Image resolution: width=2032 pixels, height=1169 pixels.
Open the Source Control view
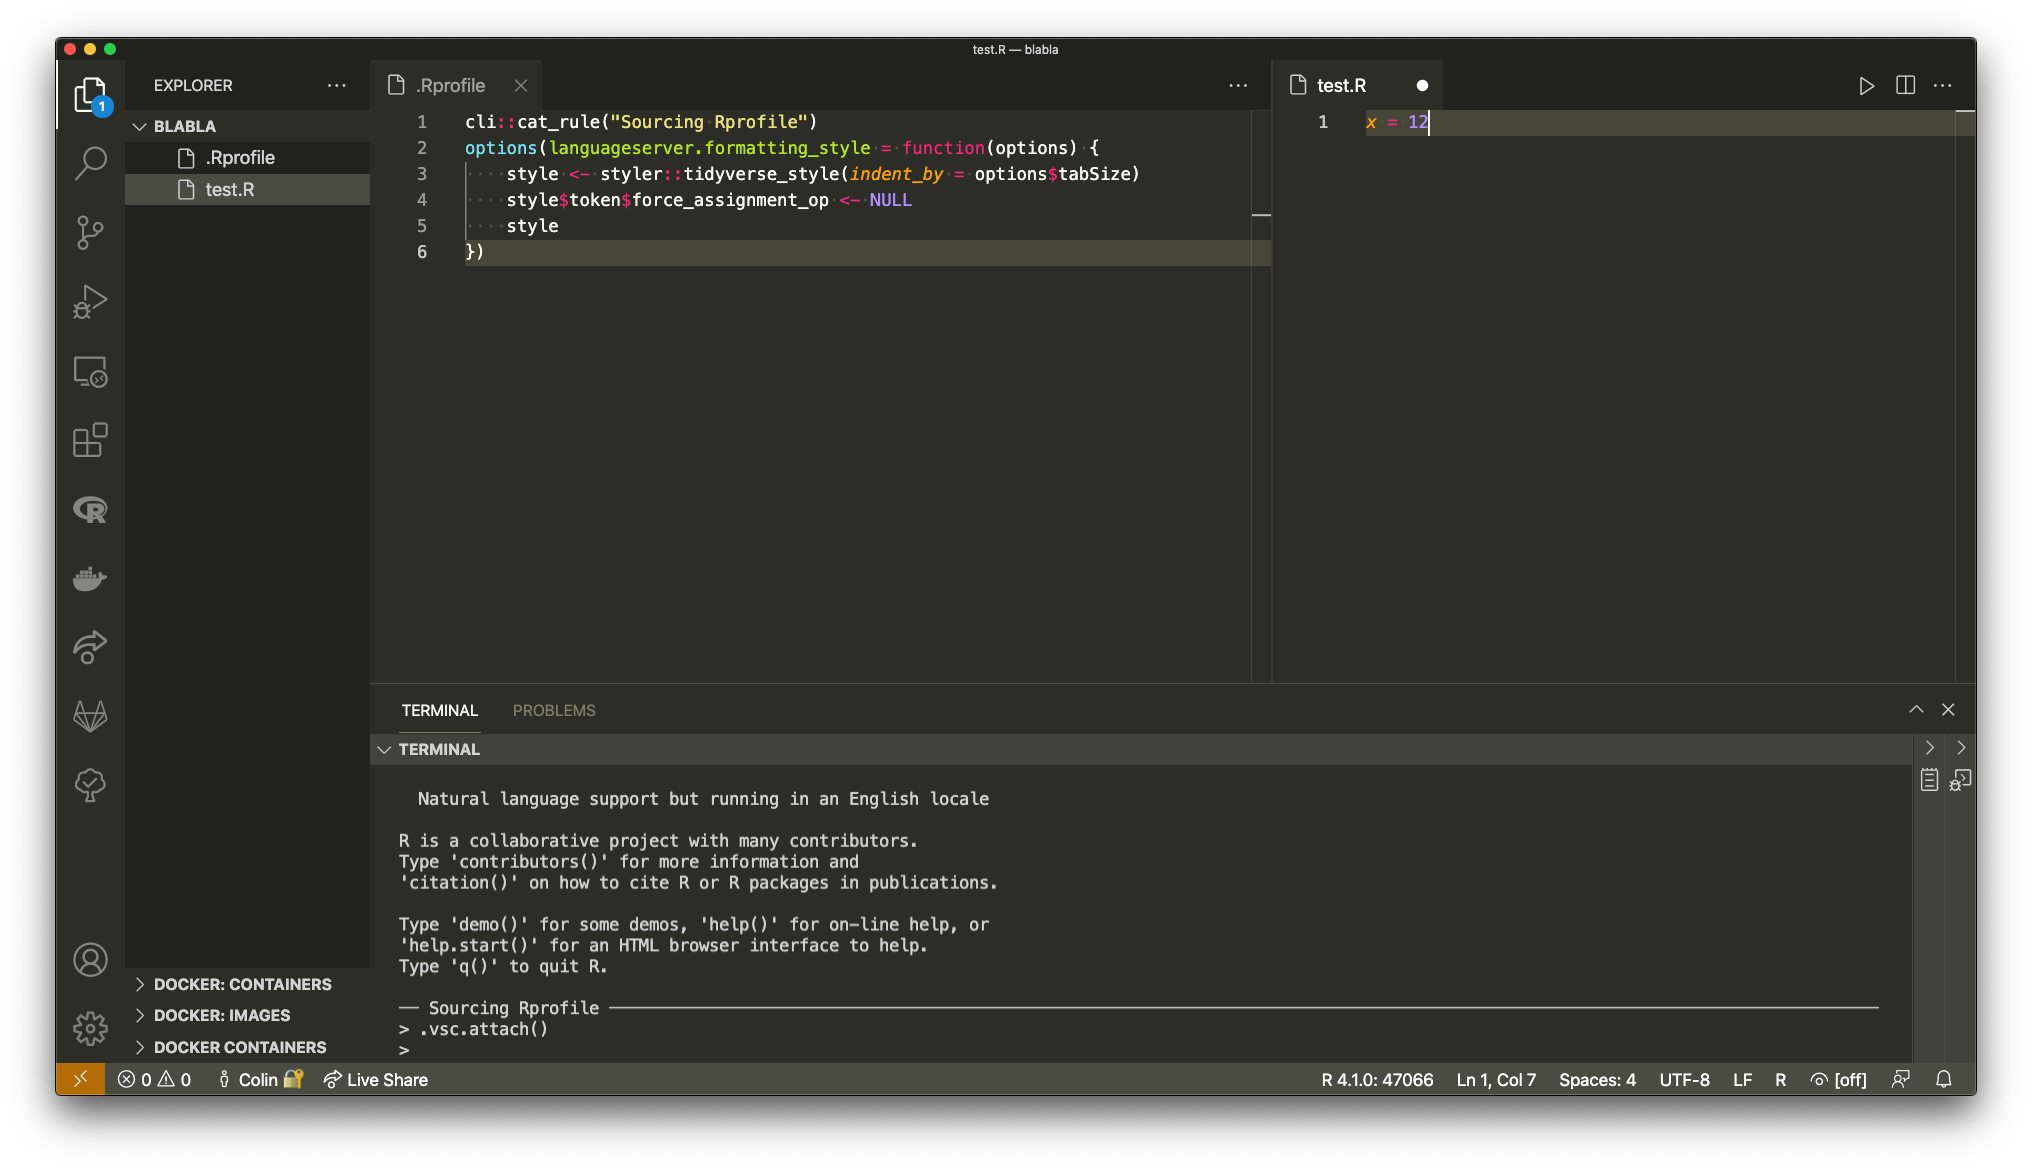click(90, 232)
